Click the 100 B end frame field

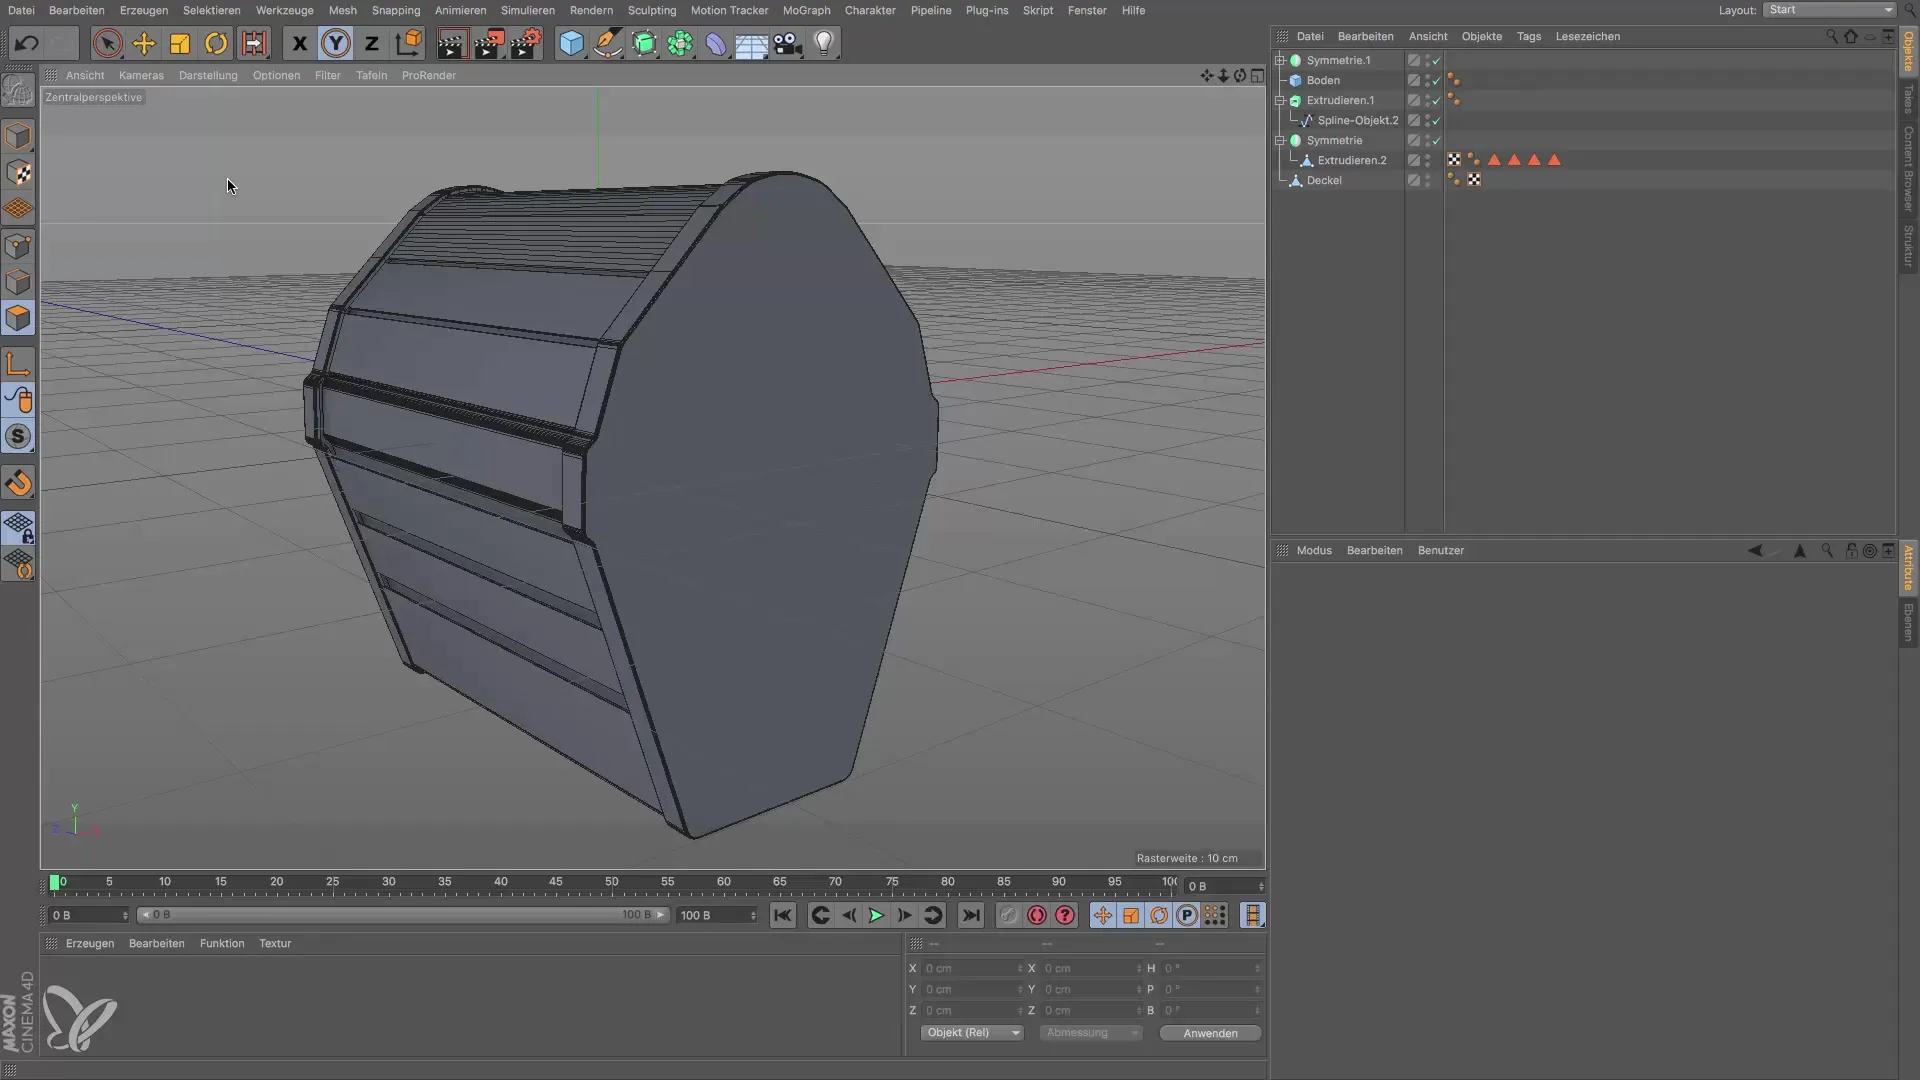(x=717, y=915)
